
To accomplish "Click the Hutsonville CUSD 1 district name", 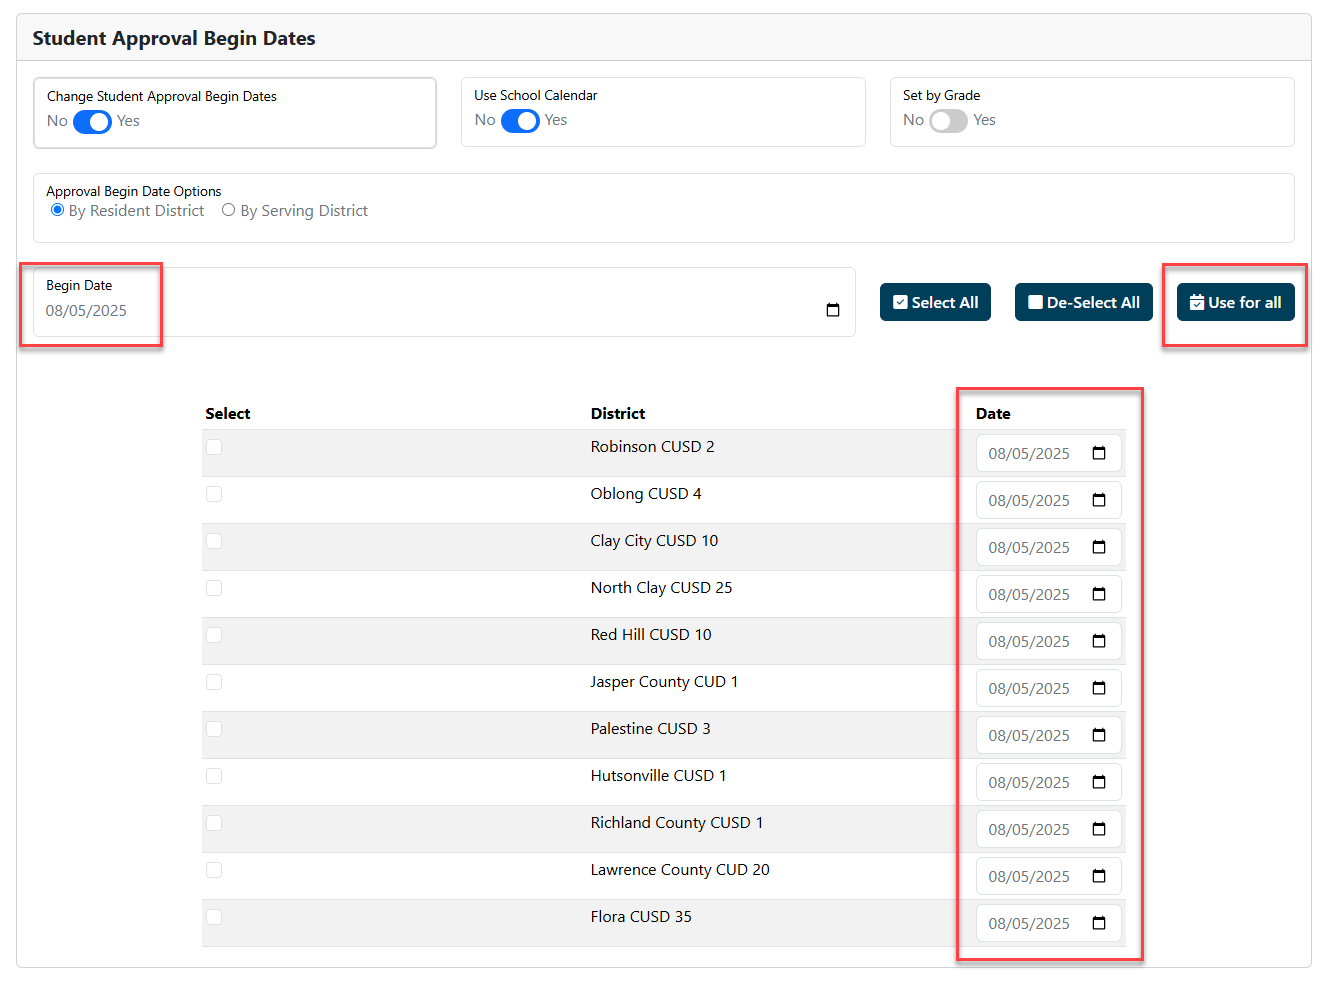I will tap(658, 776).
